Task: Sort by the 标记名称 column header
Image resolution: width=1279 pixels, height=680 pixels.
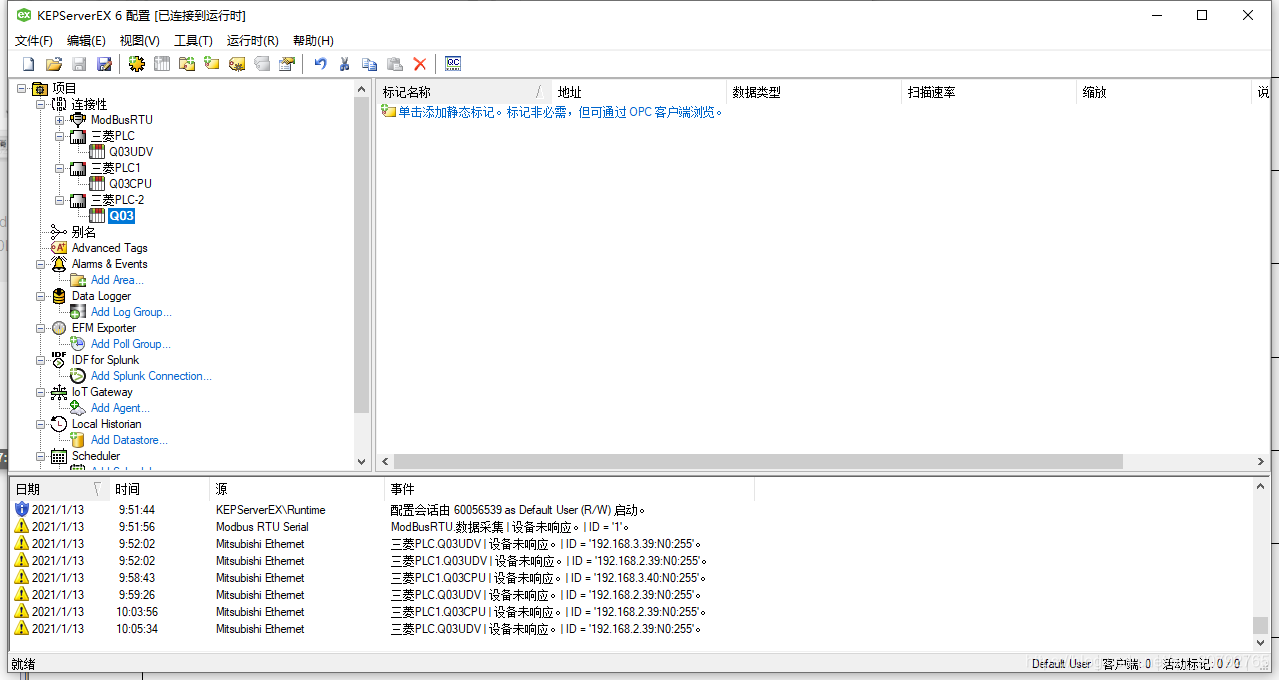Action: click(x=464, y=92)
